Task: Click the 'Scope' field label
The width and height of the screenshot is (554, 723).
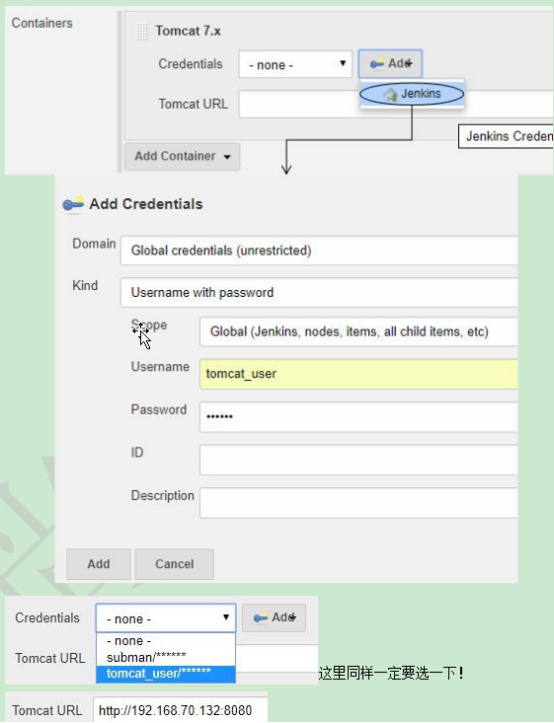Action: click(149, 325)
